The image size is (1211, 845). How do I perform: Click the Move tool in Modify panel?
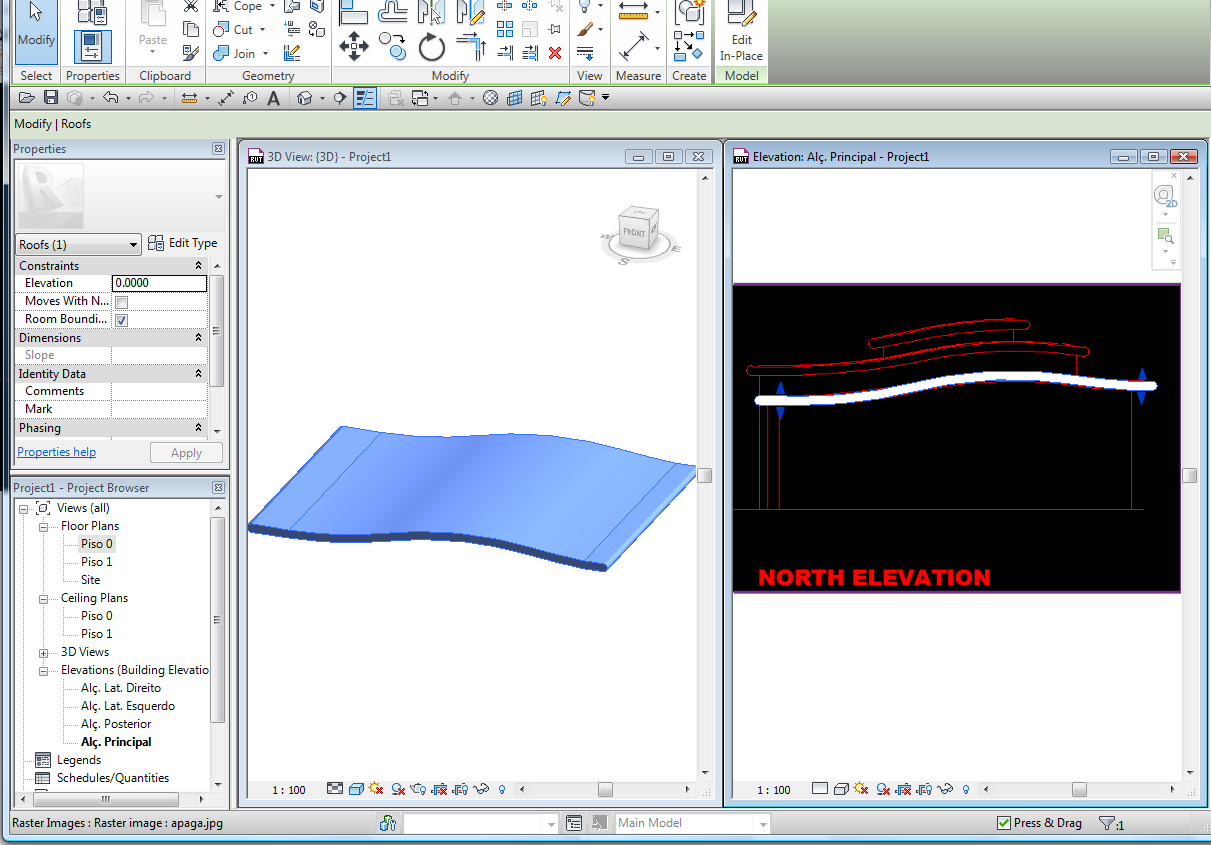pyautogui.click(x=353, y=45)
